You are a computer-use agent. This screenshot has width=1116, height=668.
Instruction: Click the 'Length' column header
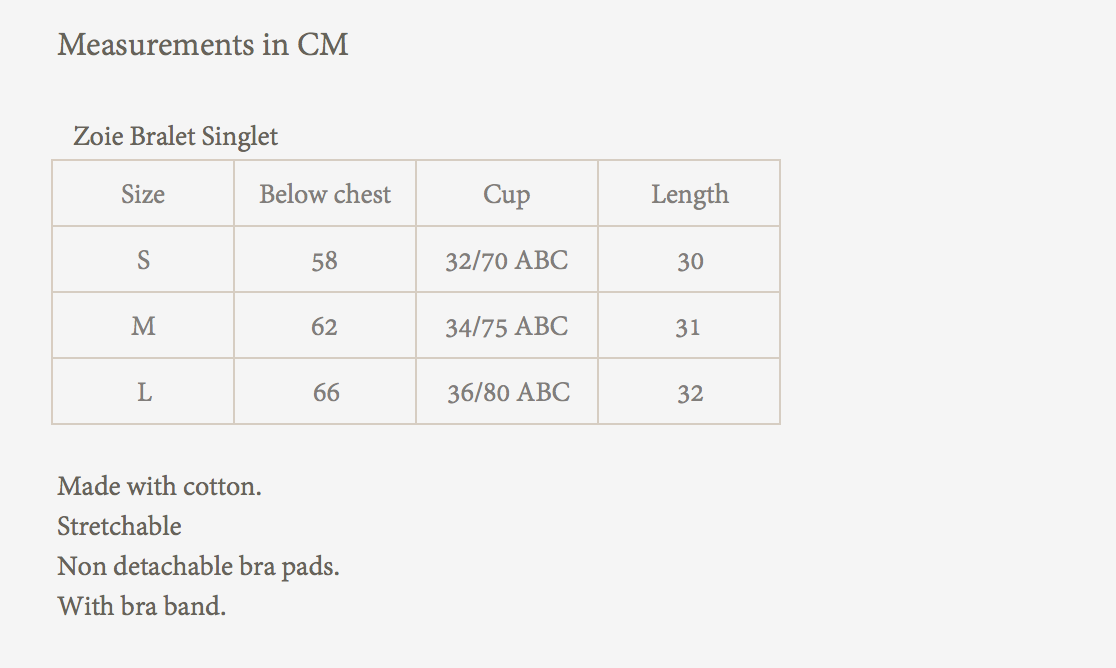click(x=689, y=194)
